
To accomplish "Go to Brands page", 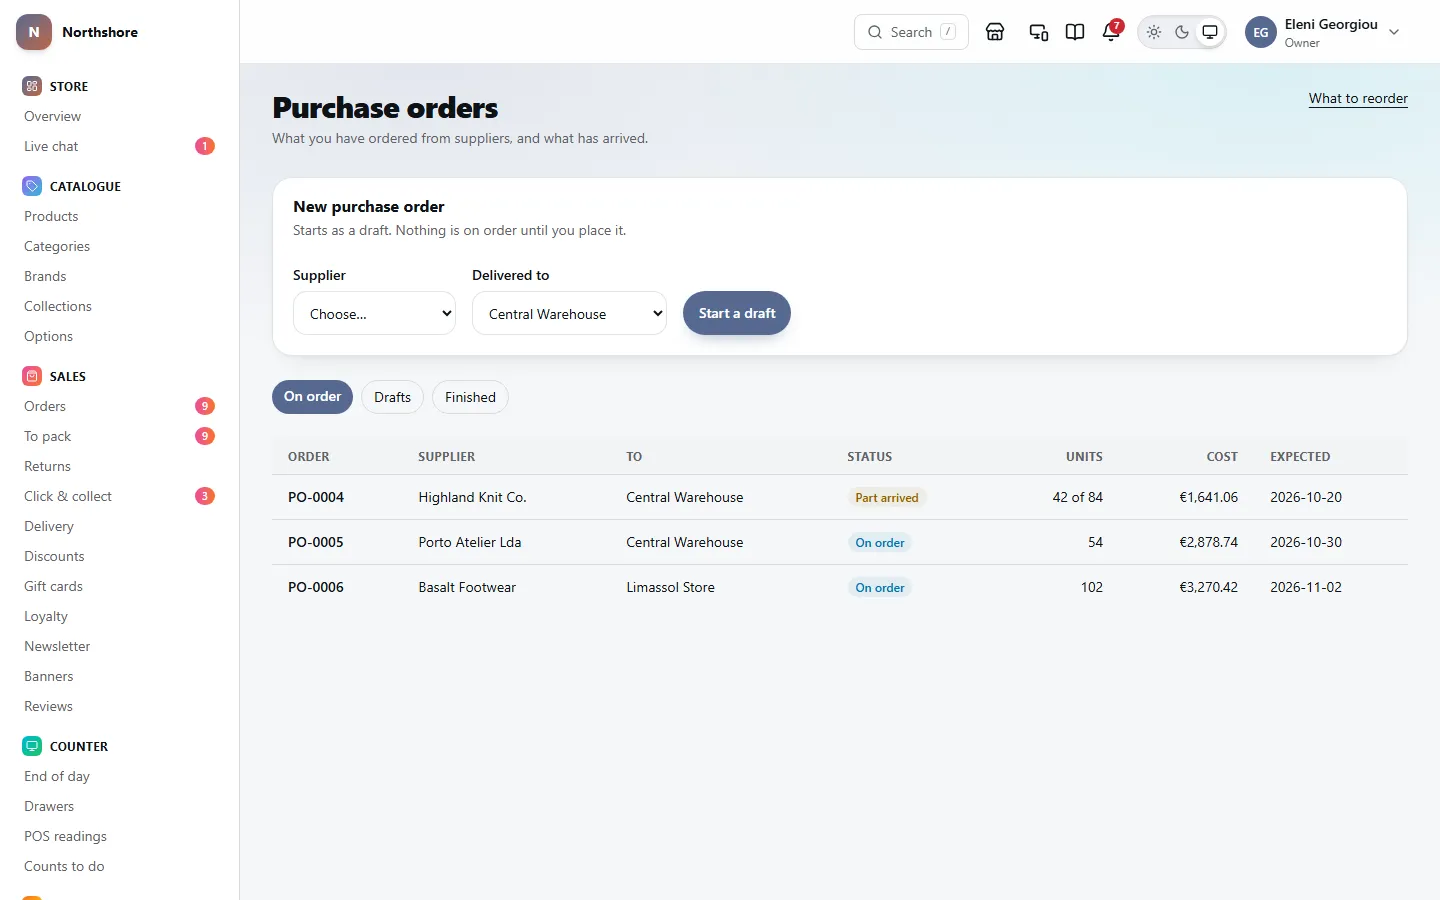I will pyautogui.click(x=45, y=276).
